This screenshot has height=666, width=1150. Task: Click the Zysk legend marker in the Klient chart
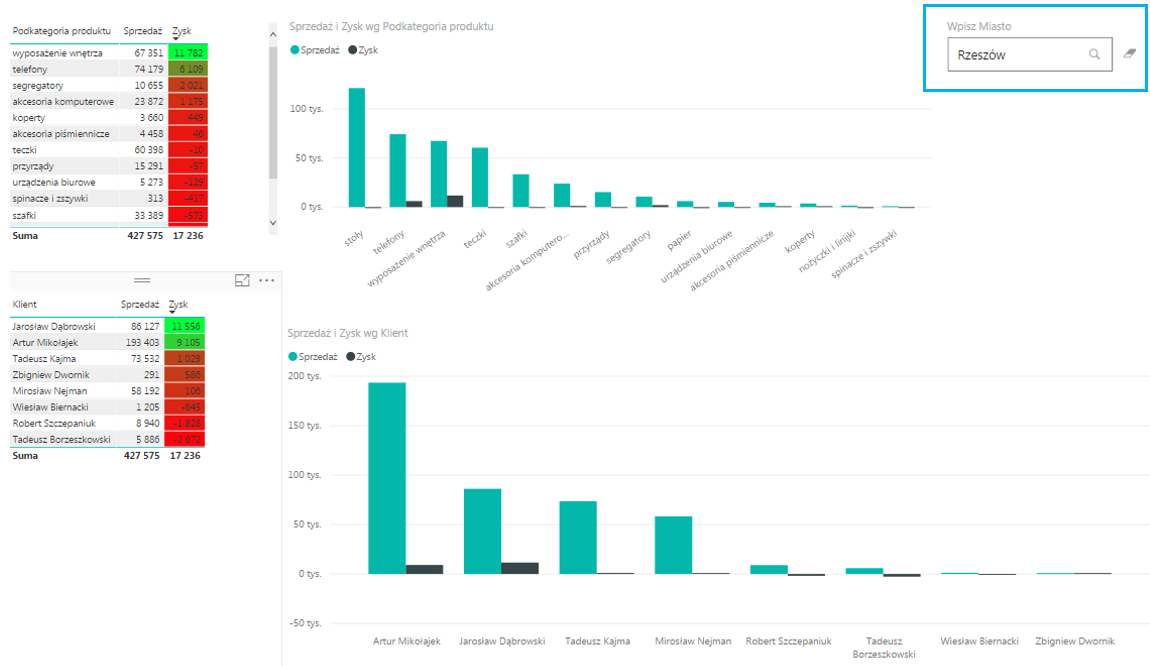pos(350,356)
